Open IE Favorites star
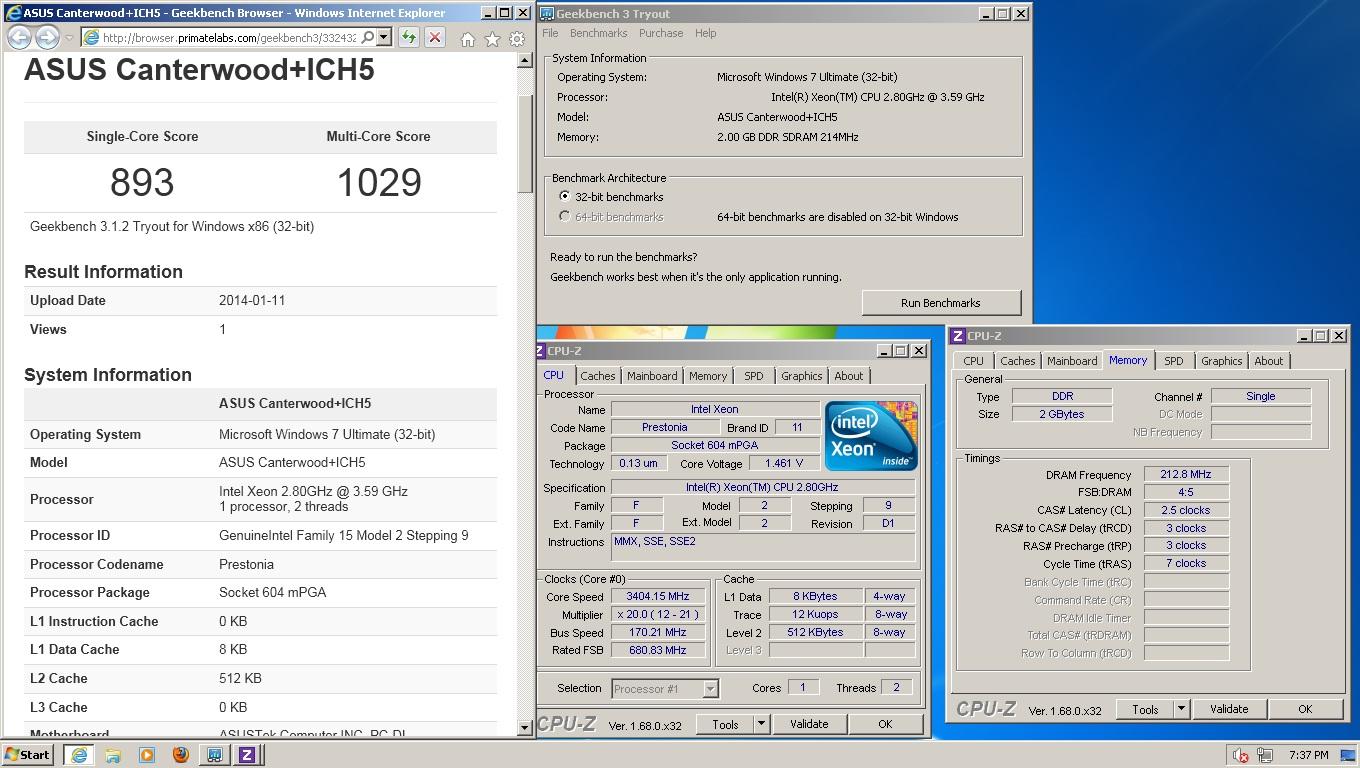1360x768 pixels. pyautogui.click(x=492, y=39)
